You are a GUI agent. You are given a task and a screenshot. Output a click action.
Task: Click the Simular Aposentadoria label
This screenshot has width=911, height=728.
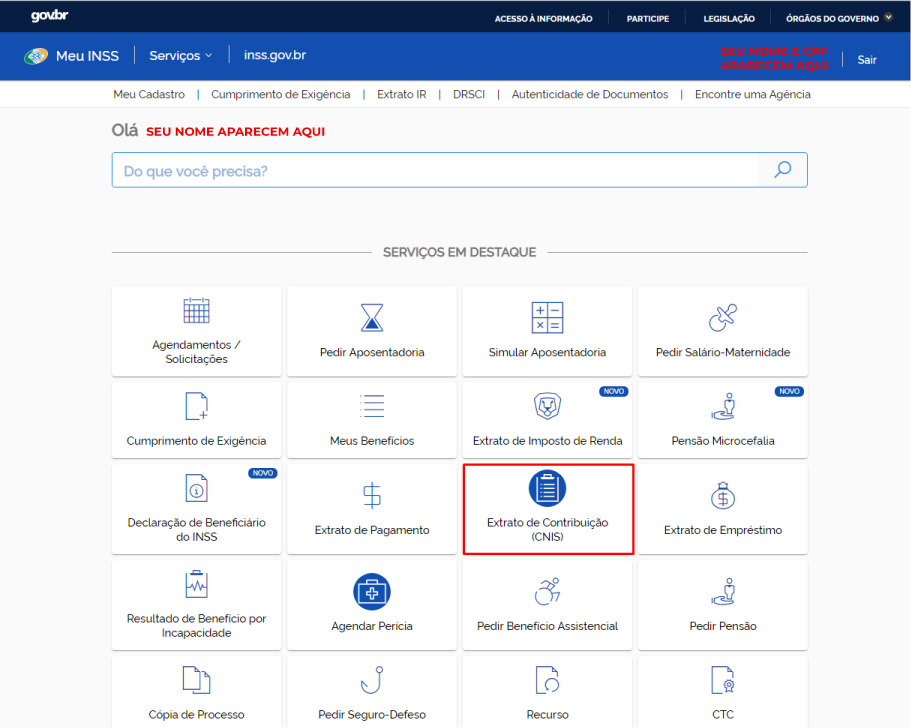click(x=547, y=352)
